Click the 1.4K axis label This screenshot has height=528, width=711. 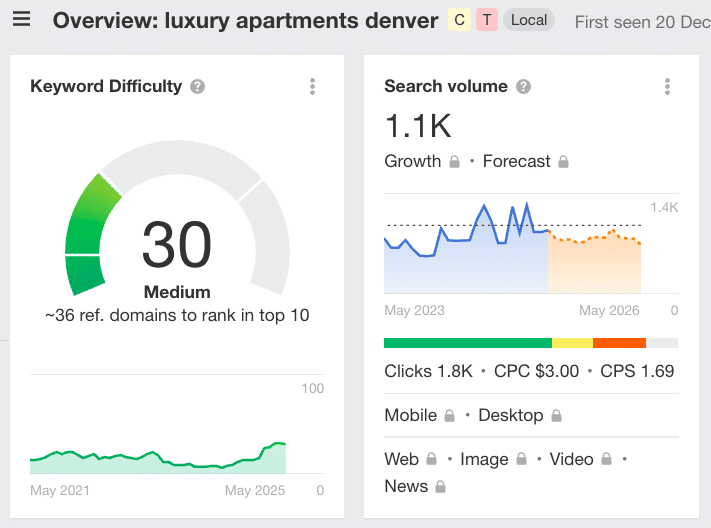664,207
